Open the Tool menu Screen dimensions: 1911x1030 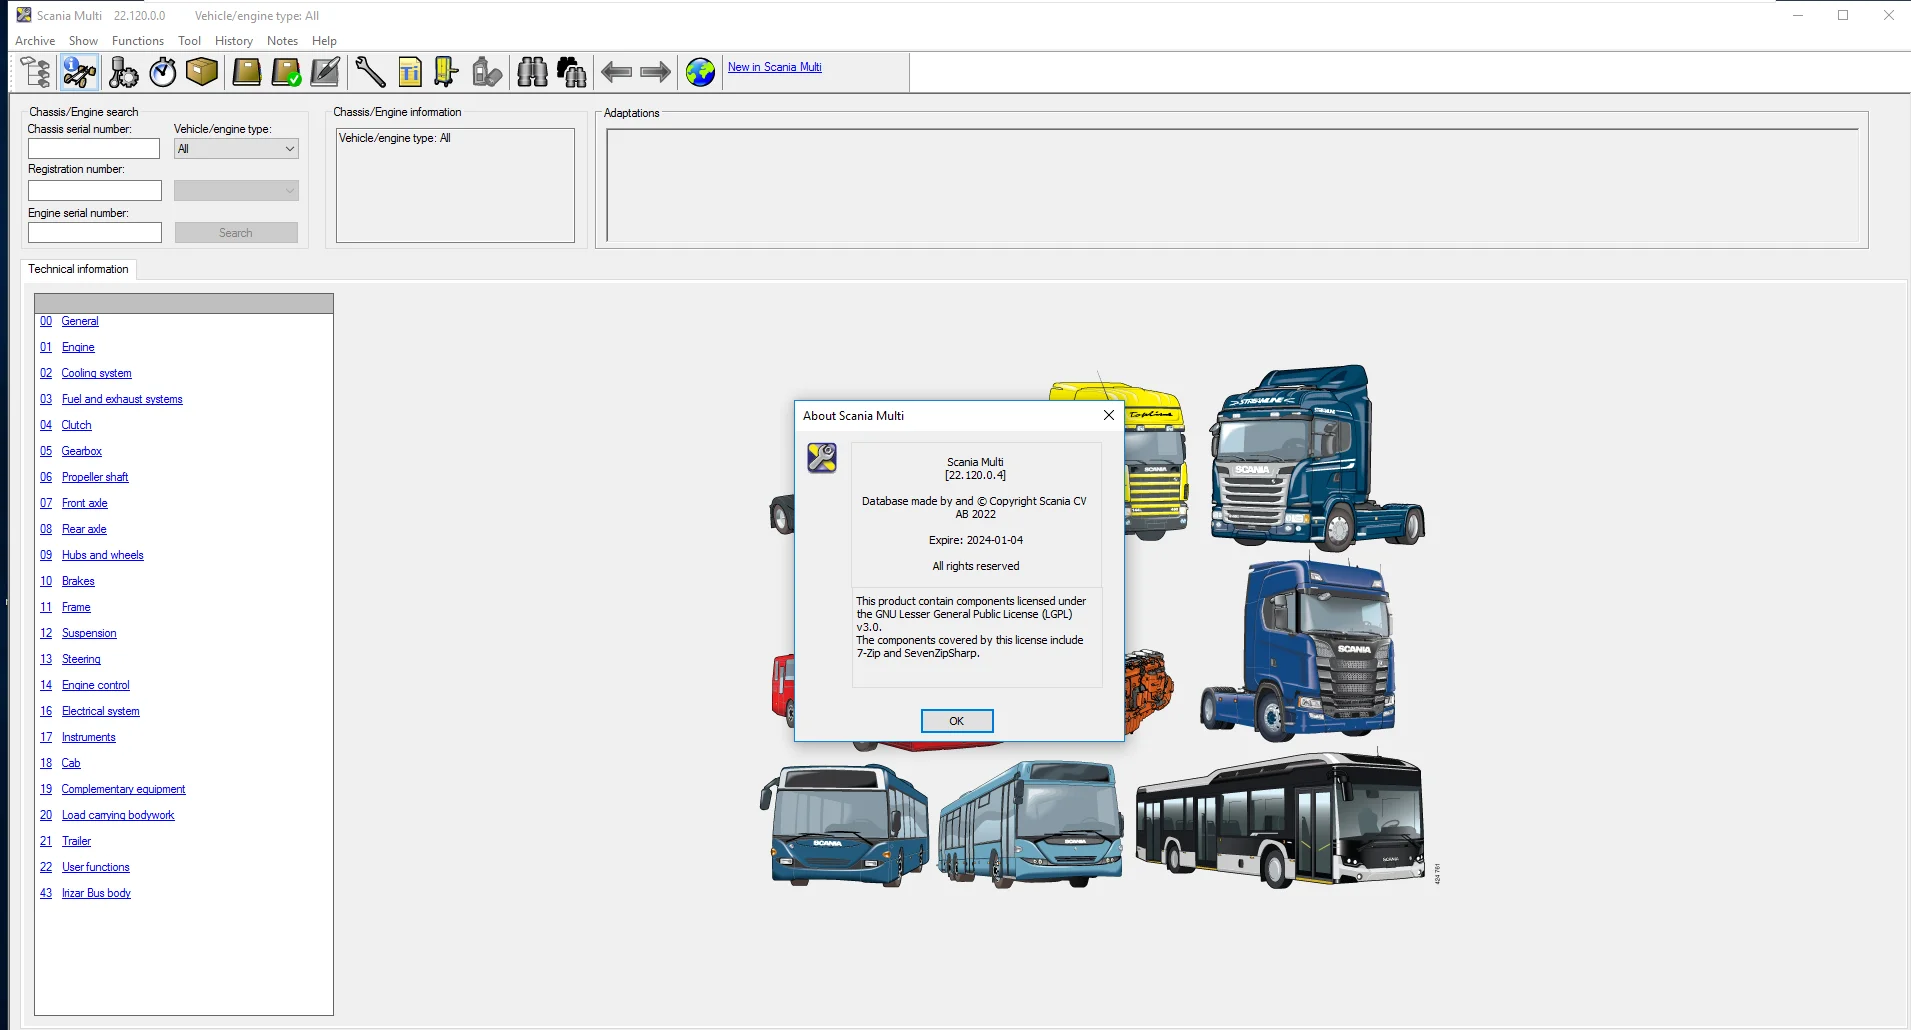[x=189, y=41]
